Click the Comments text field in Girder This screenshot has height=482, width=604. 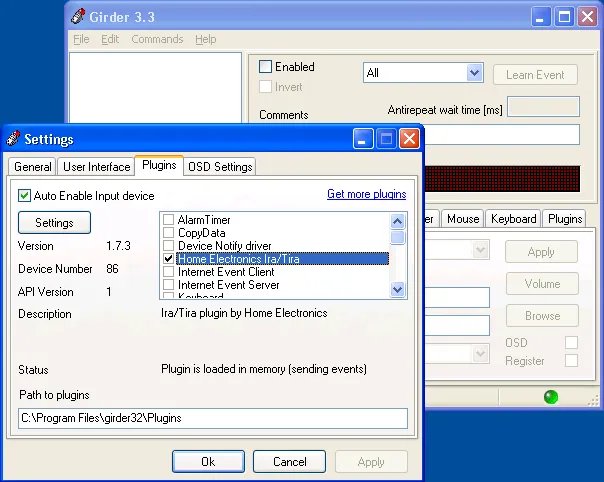[x=502, y=134]
